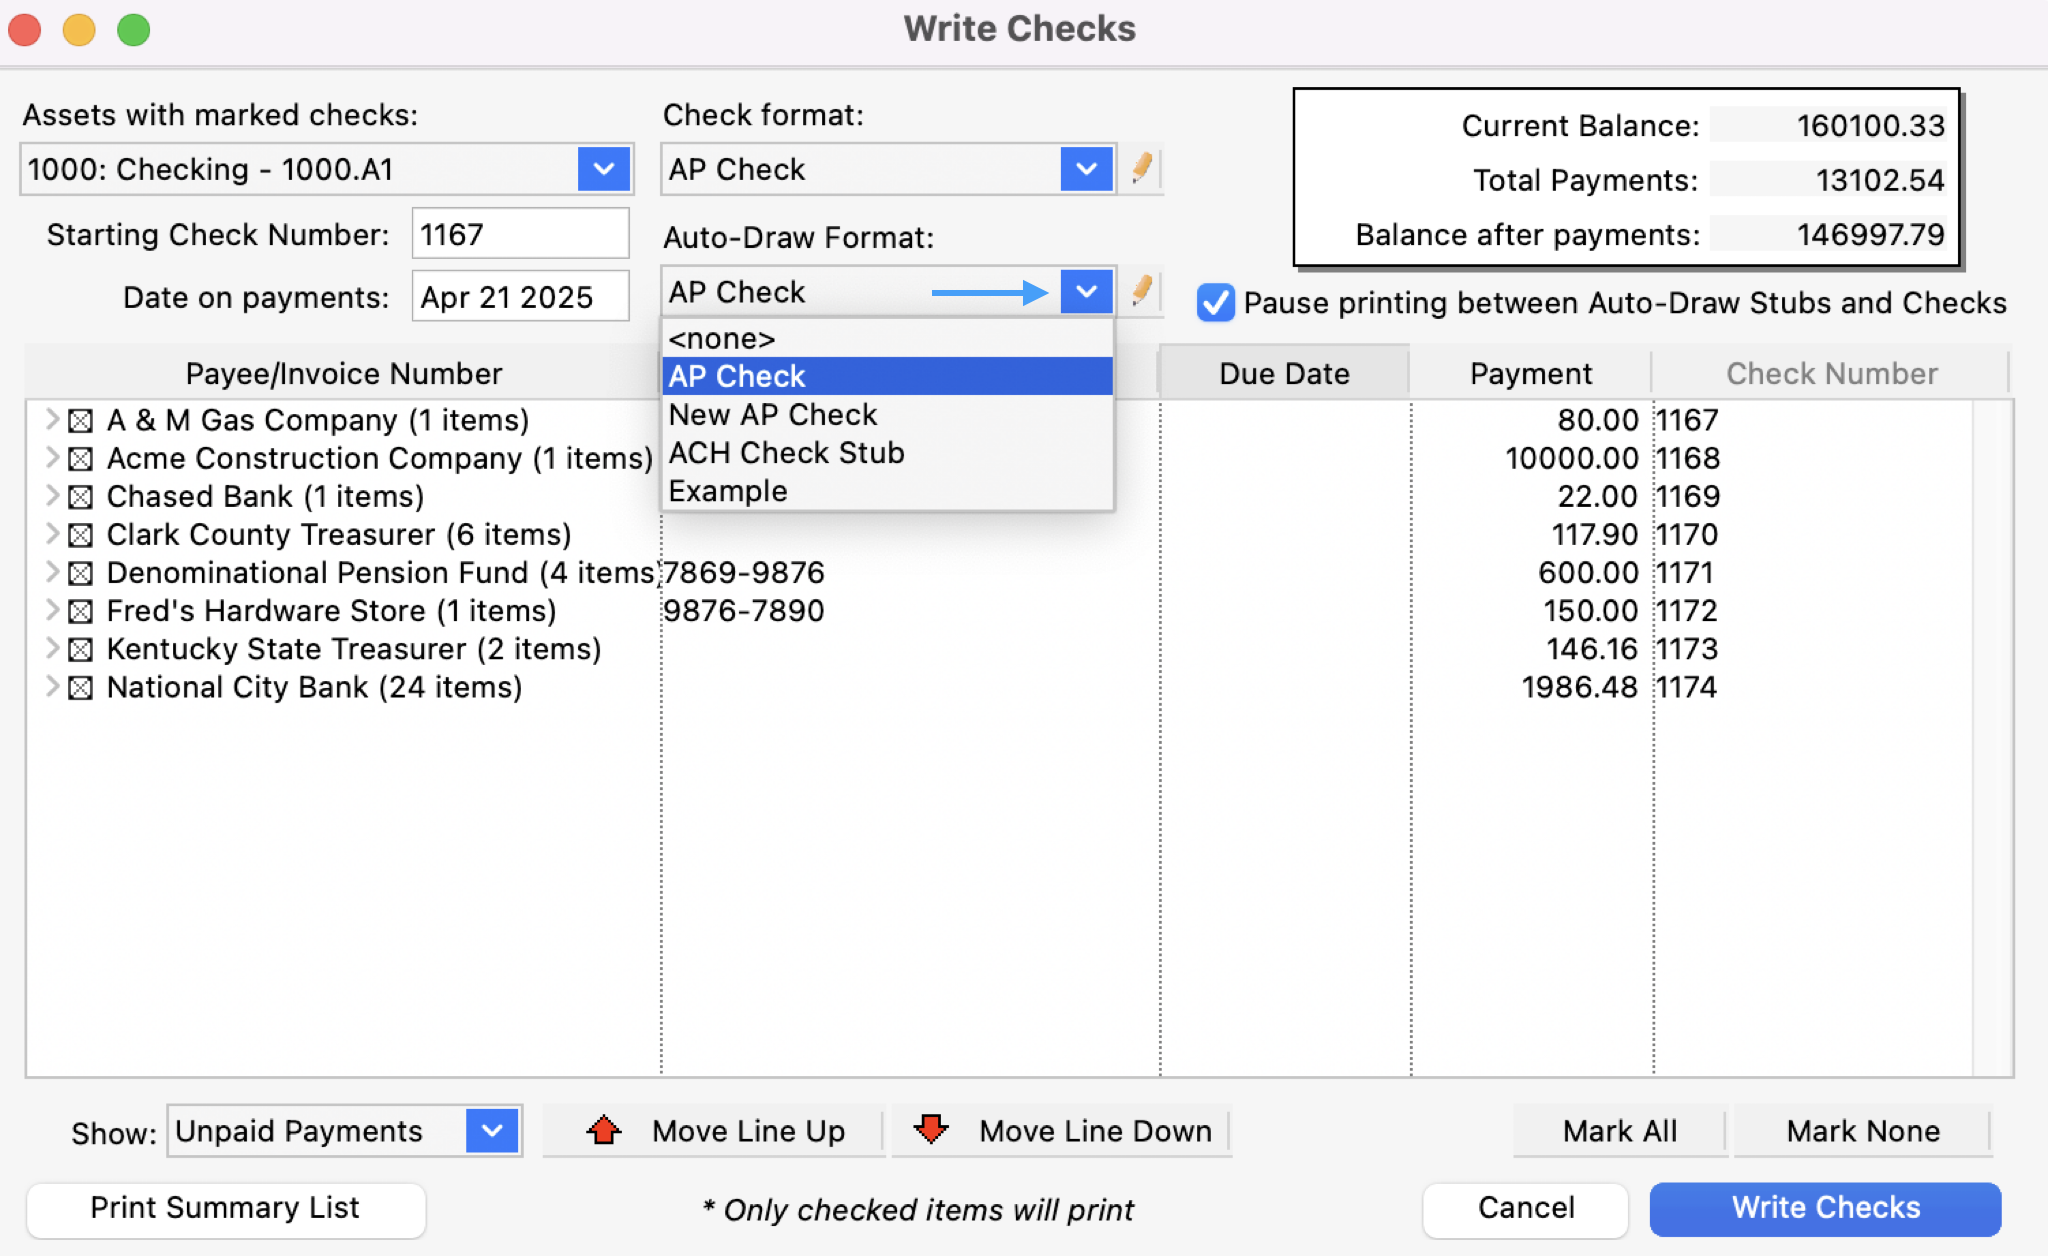The height and width of the screenshot is (1256, 2048).
Task: Choose ACH Check Stub option
Action: click(786, 453)
